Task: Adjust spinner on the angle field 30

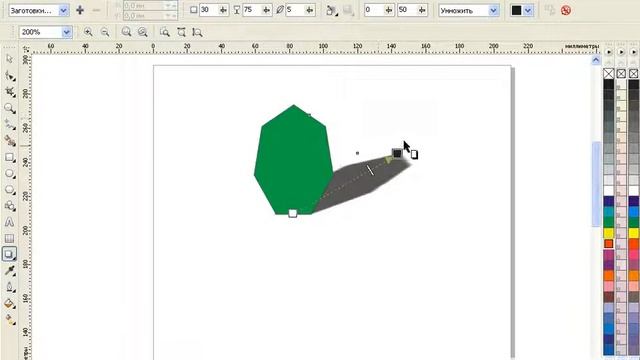Action: click(x=223, y=11)
